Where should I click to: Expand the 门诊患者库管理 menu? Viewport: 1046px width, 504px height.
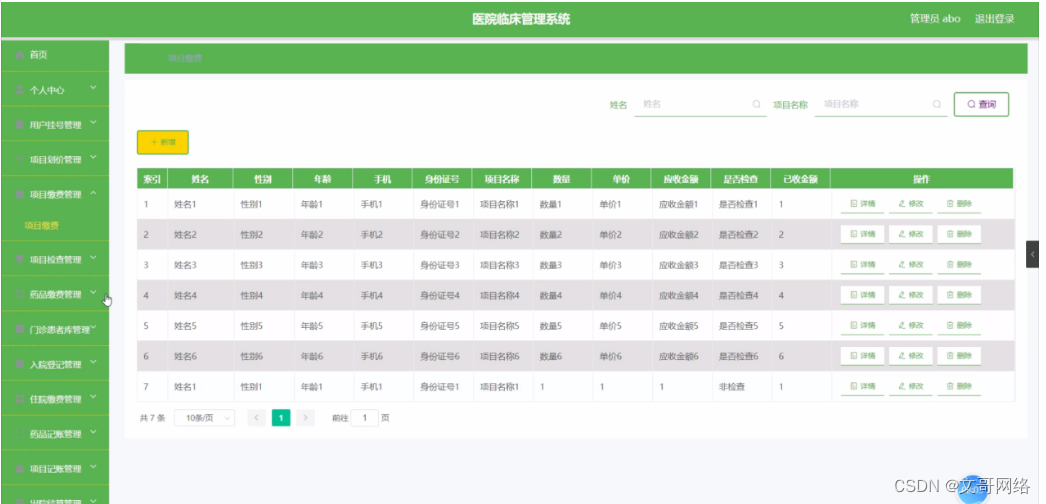(93, 327)
